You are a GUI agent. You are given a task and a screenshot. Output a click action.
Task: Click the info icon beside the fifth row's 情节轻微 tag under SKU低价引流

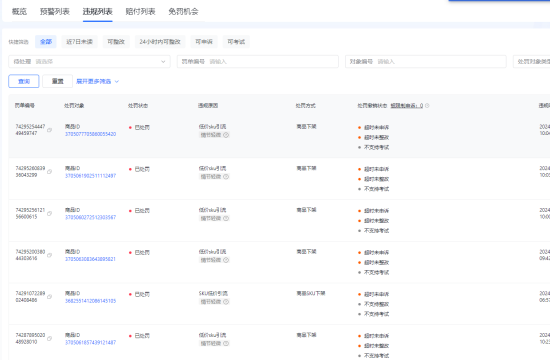pyautogui.click(x=226, y=302)
